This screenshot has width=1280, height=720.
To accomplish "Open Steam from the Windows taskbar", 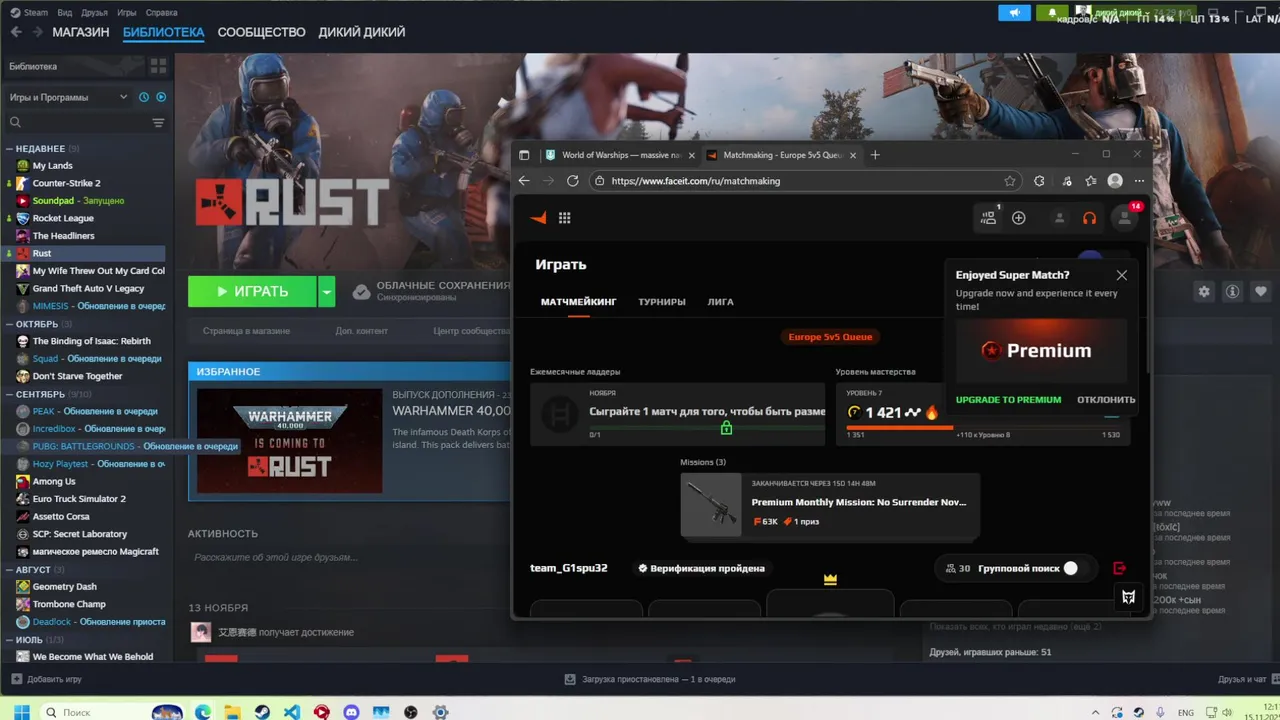I will coord(261,712).
